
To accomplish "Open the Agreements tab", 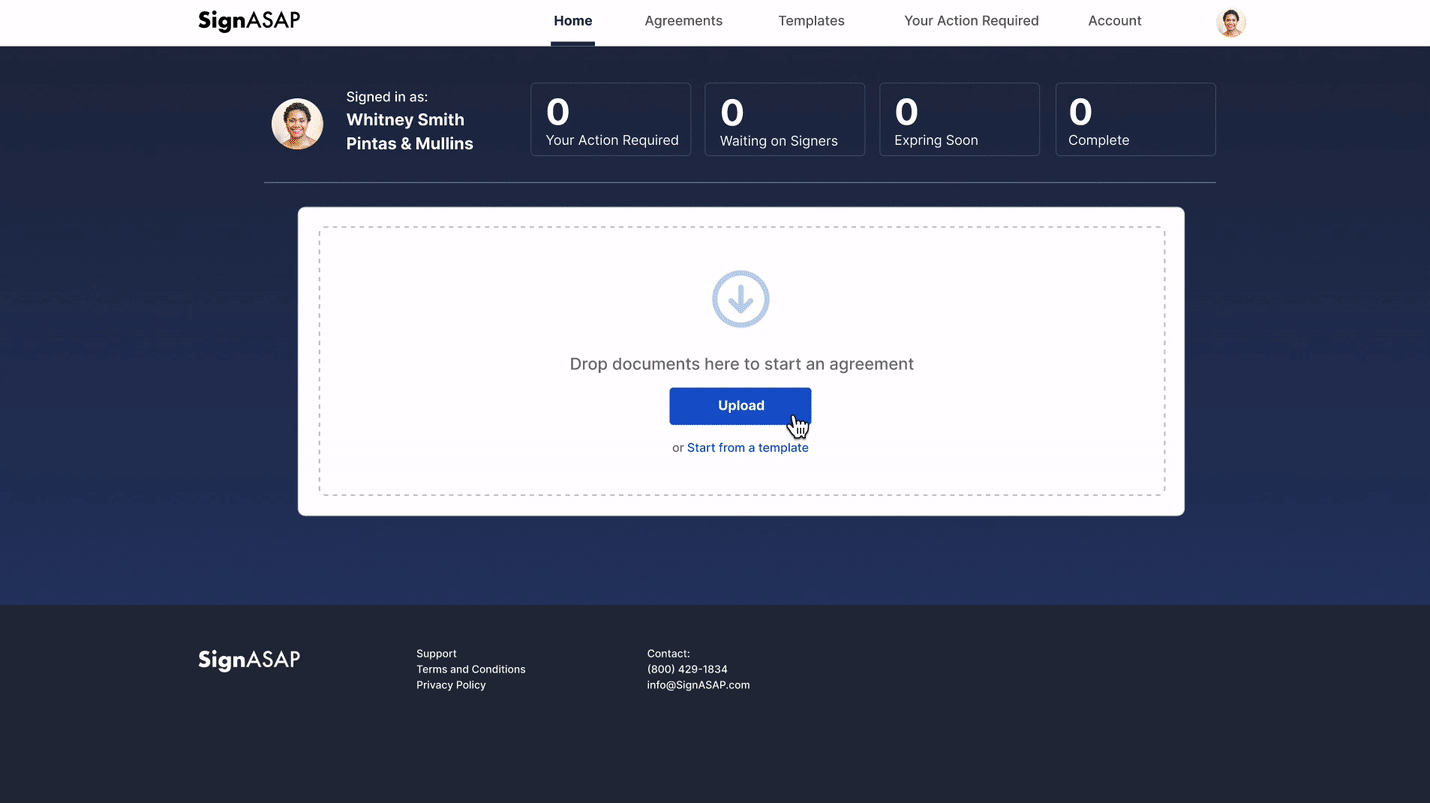I will coord(684,21).
